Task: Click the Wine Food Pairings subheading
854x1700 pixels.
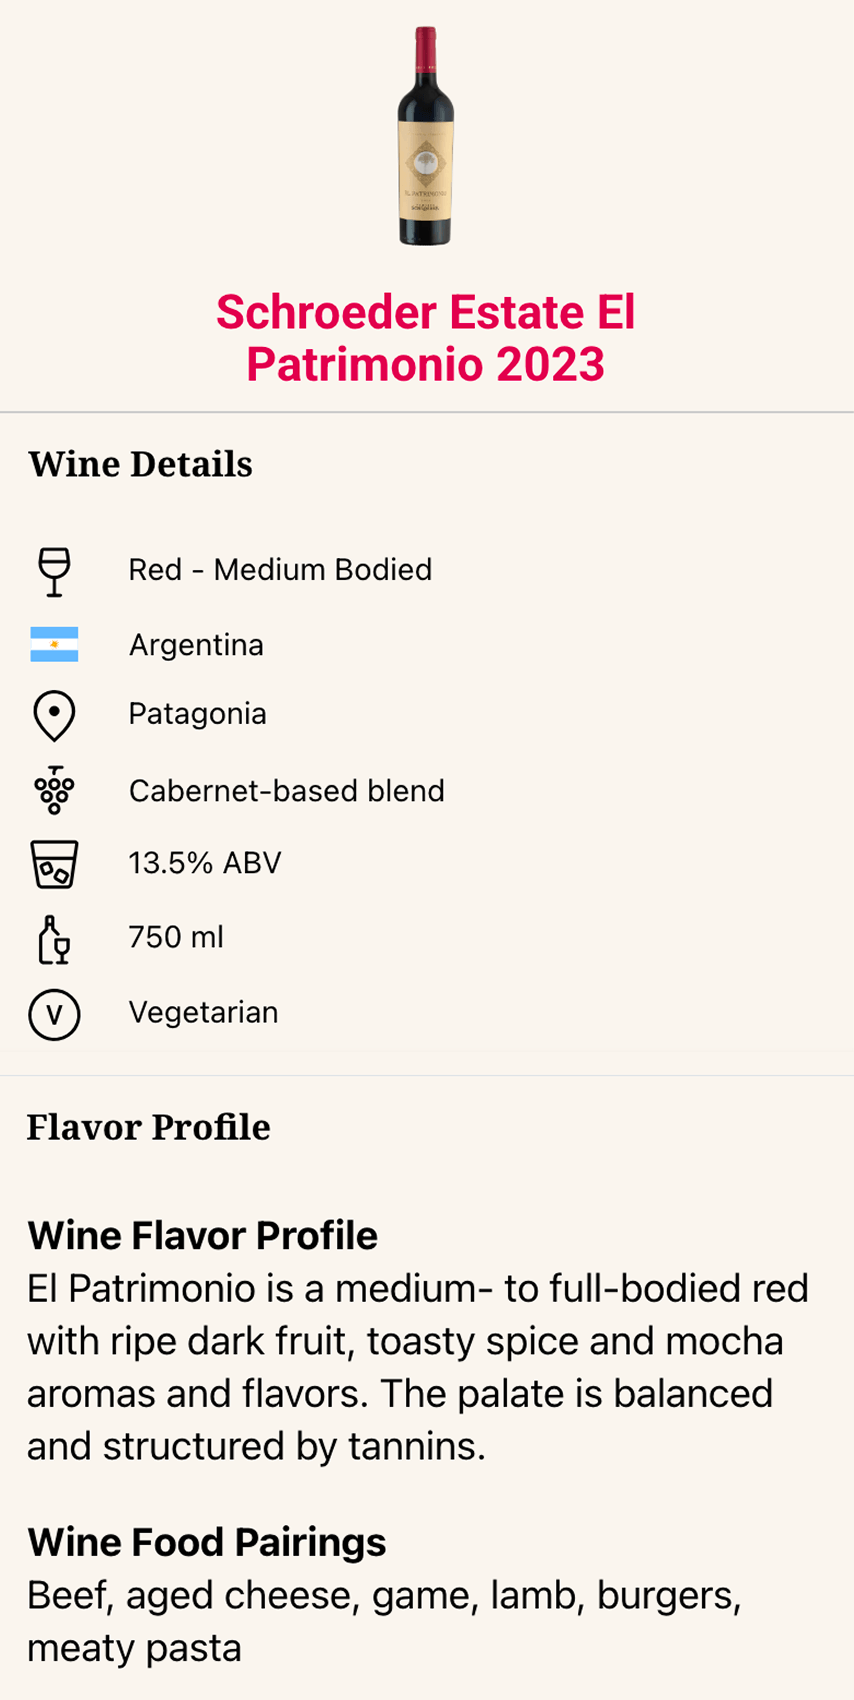Action: (x=206, y=1542)
